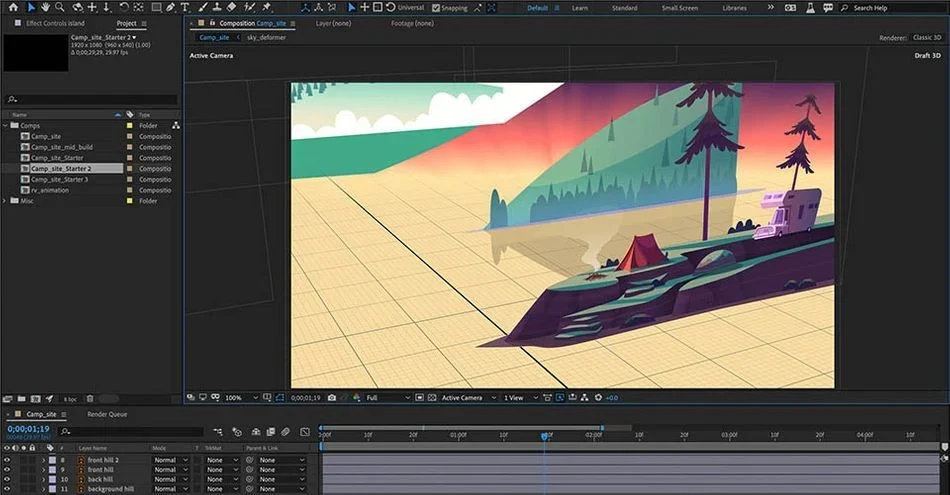Select the rv_animation composition
950x495 pixels.
(50, 190)
